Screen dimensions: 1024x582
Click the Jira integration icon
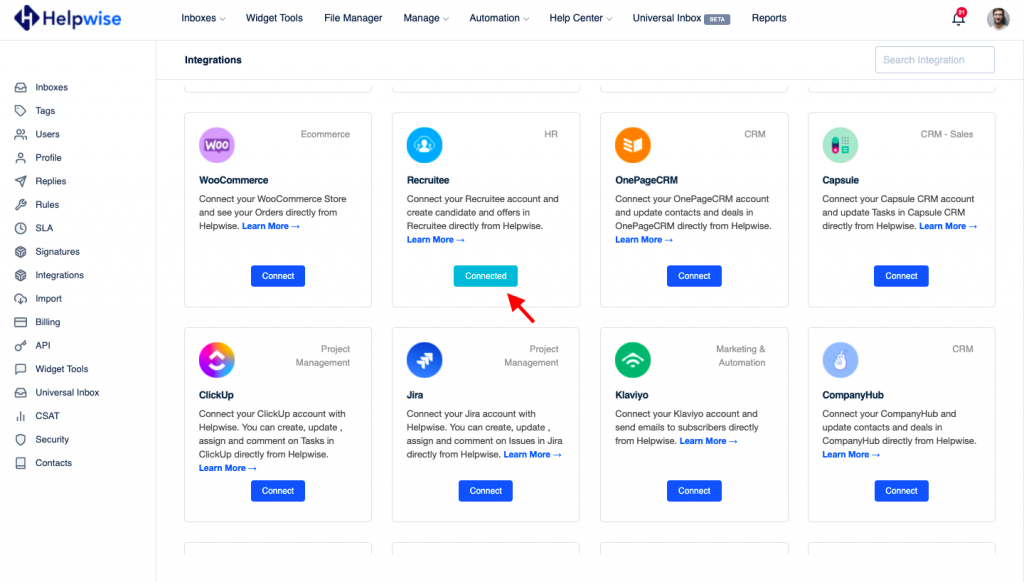(x=424, y=360)
